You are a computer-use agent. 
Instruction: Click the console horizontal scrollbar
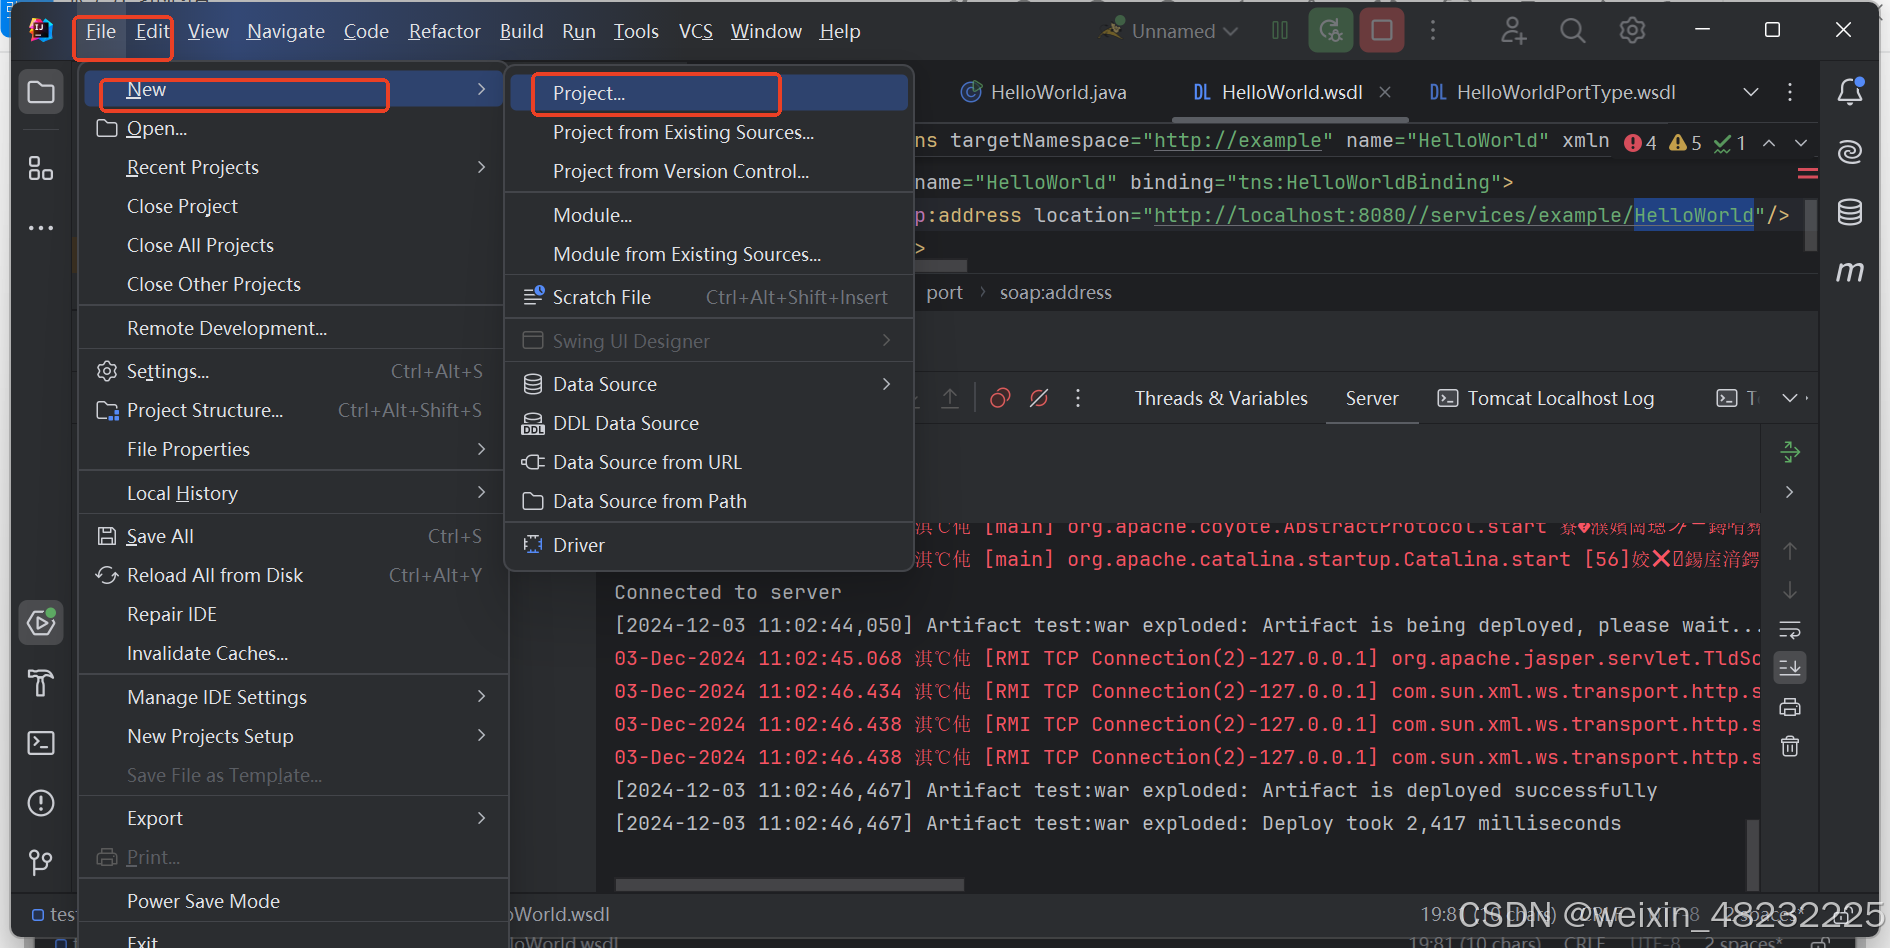790,884
